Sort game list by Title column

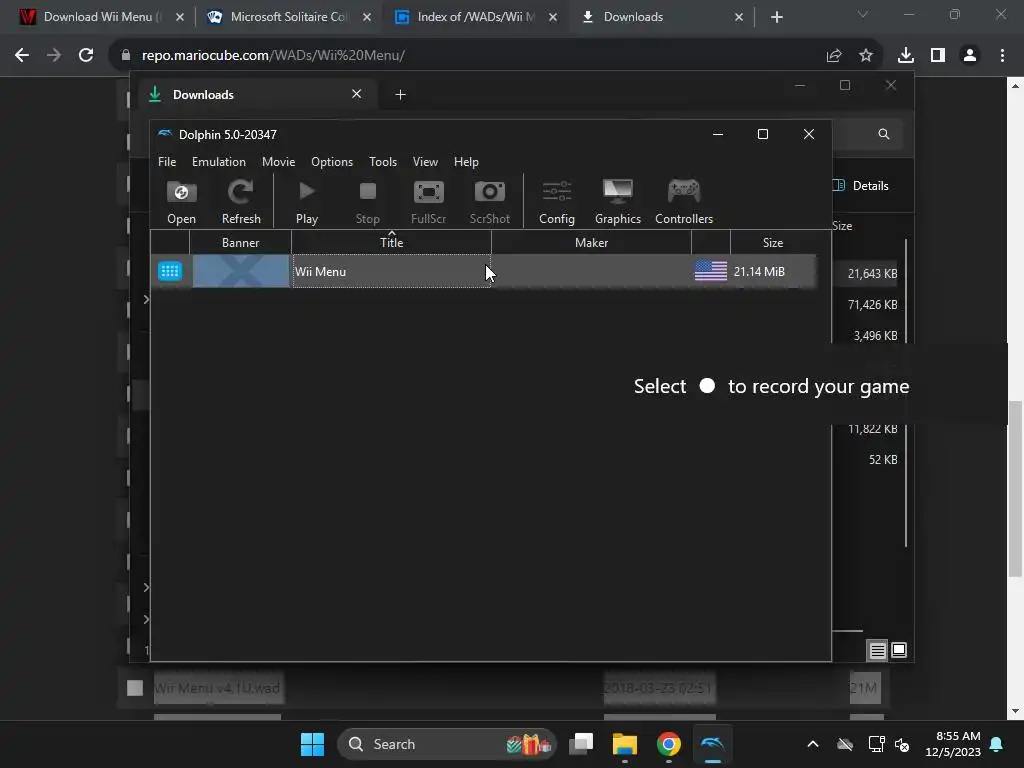[391, 242]
